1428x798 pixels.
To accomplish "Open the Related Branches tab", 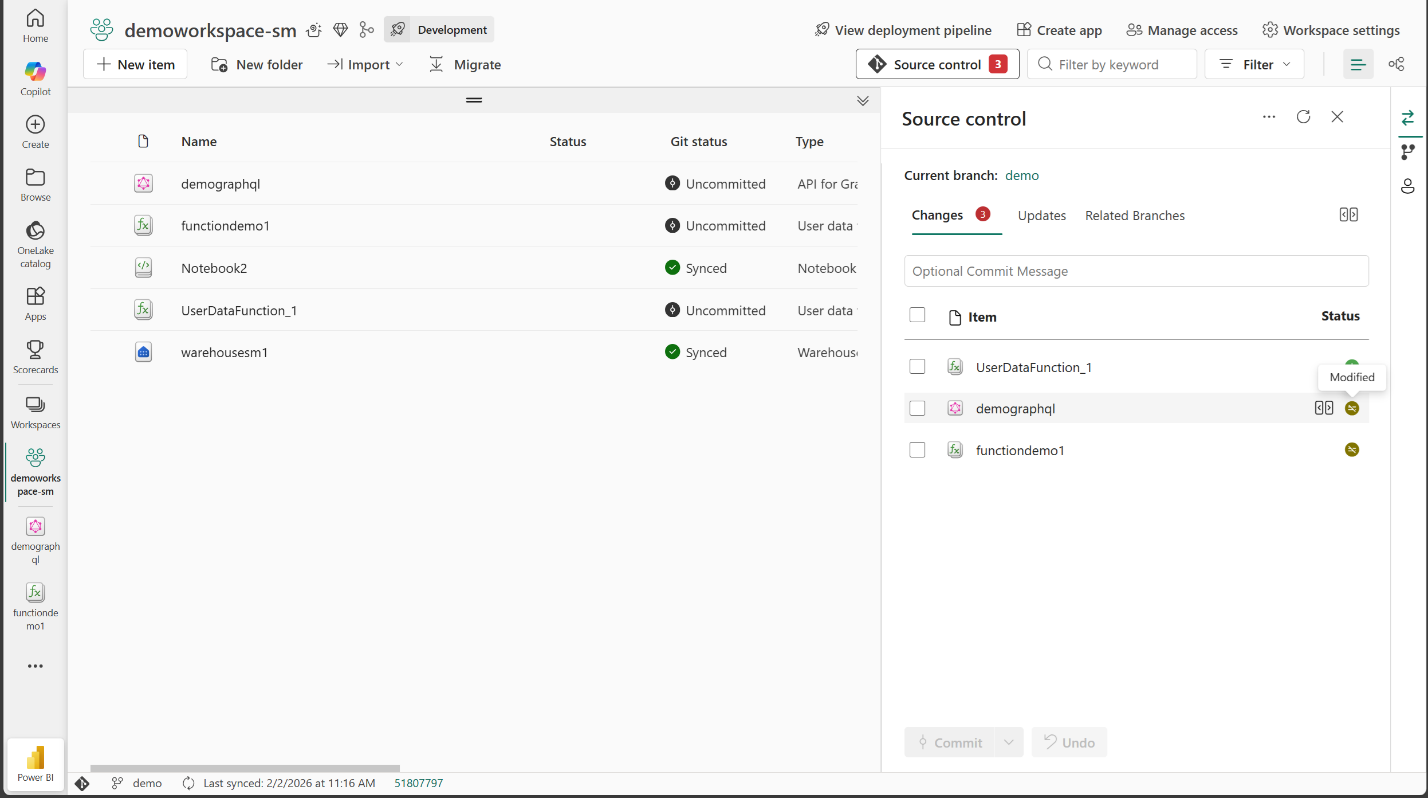I will (1135, 215).
